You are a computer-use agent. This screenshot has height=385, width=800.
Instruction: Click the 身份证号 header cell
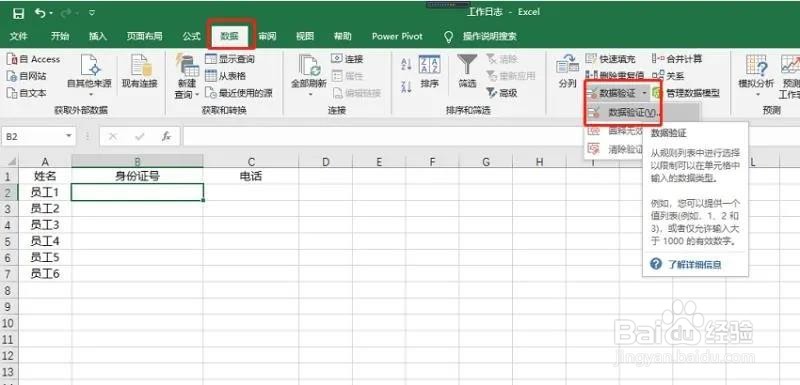[x=137, y=176]
